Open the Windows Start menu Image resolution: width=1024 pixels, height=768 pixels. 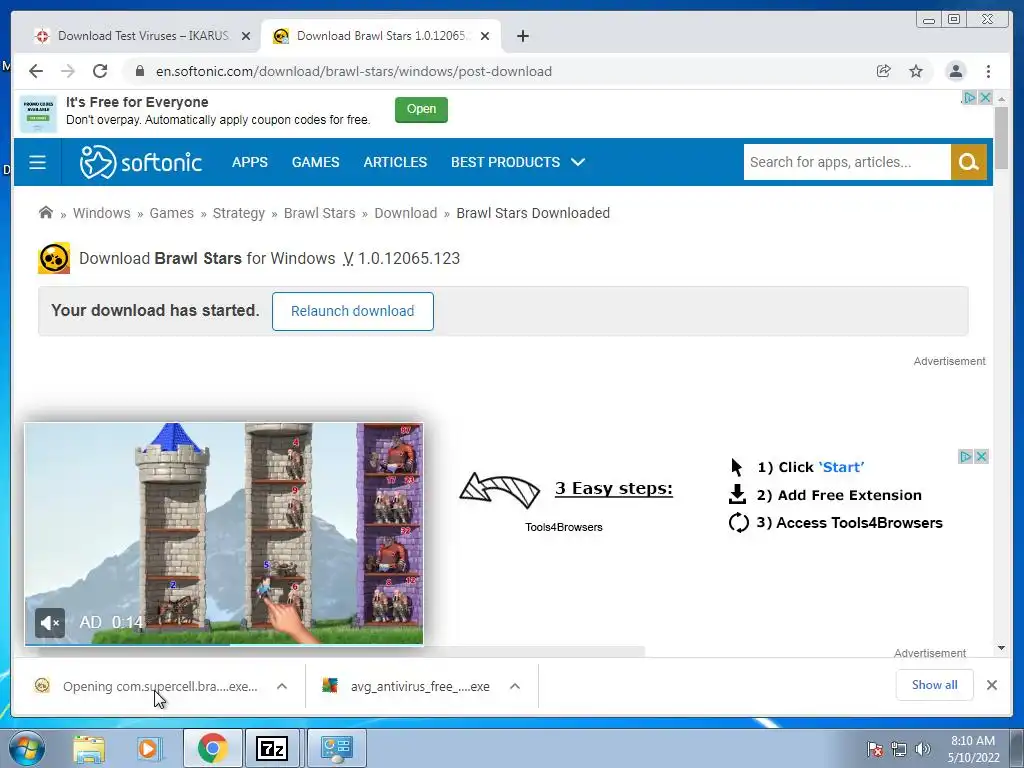[27, 748]
